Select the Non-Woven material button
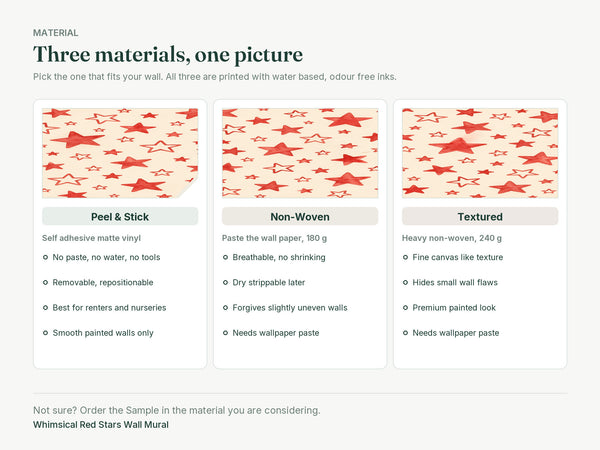 click(300, 217)
